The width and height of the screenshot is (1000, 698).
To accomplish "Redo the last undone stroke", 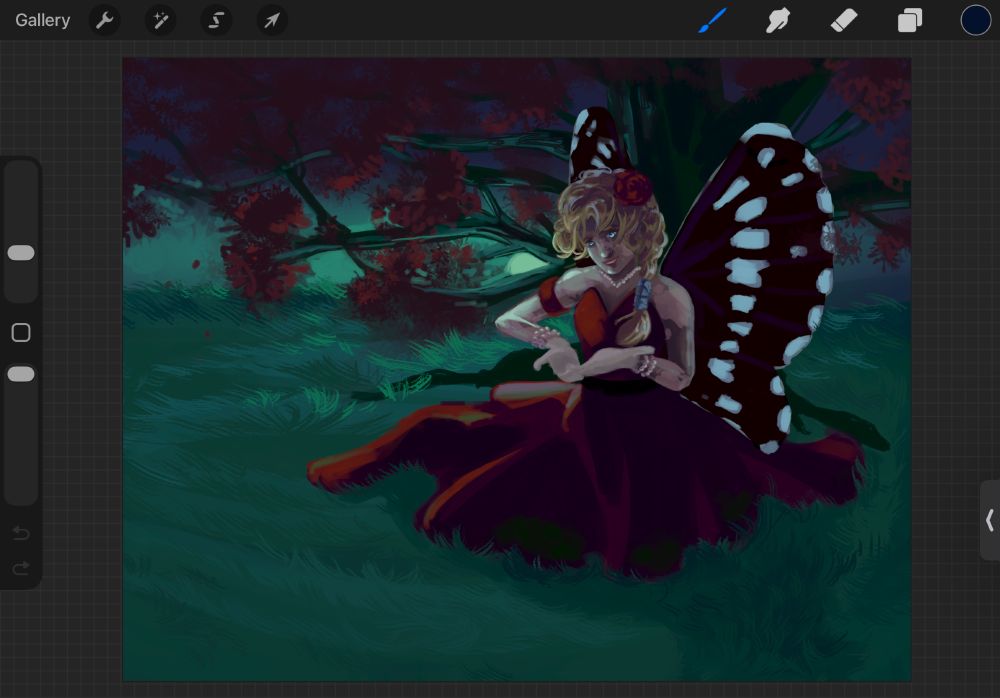I will pyautogui.click(x=21, y=567).
